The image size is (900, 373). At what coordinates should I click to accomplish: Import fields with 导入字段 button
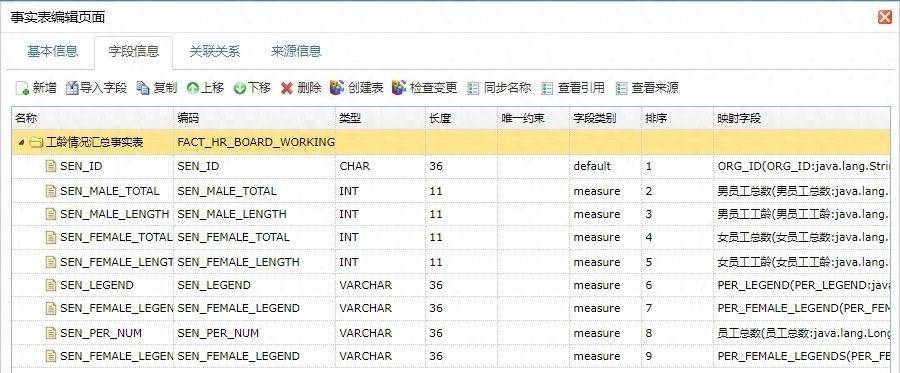tap(96, 88)
